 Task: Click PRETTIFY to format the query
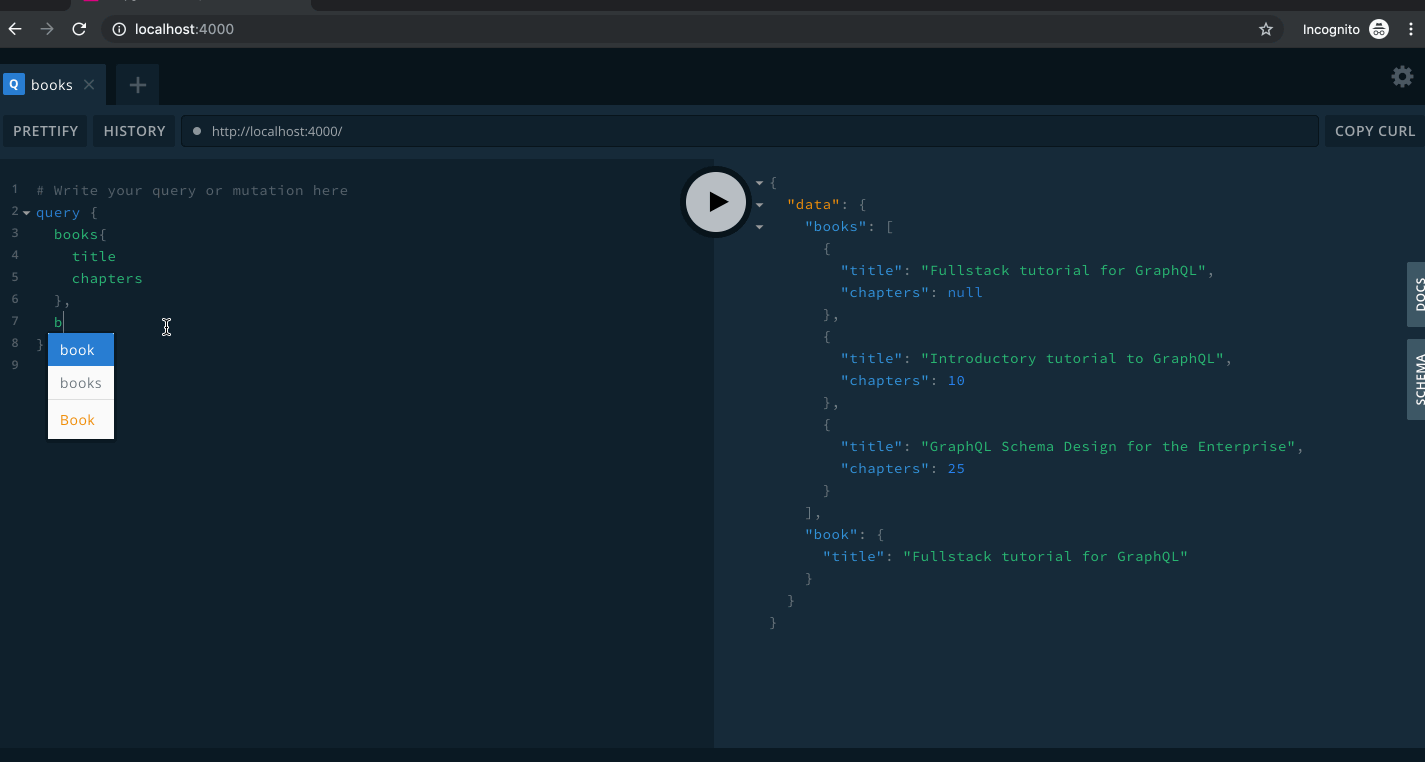pyautogui.click(x=44, y=130)
